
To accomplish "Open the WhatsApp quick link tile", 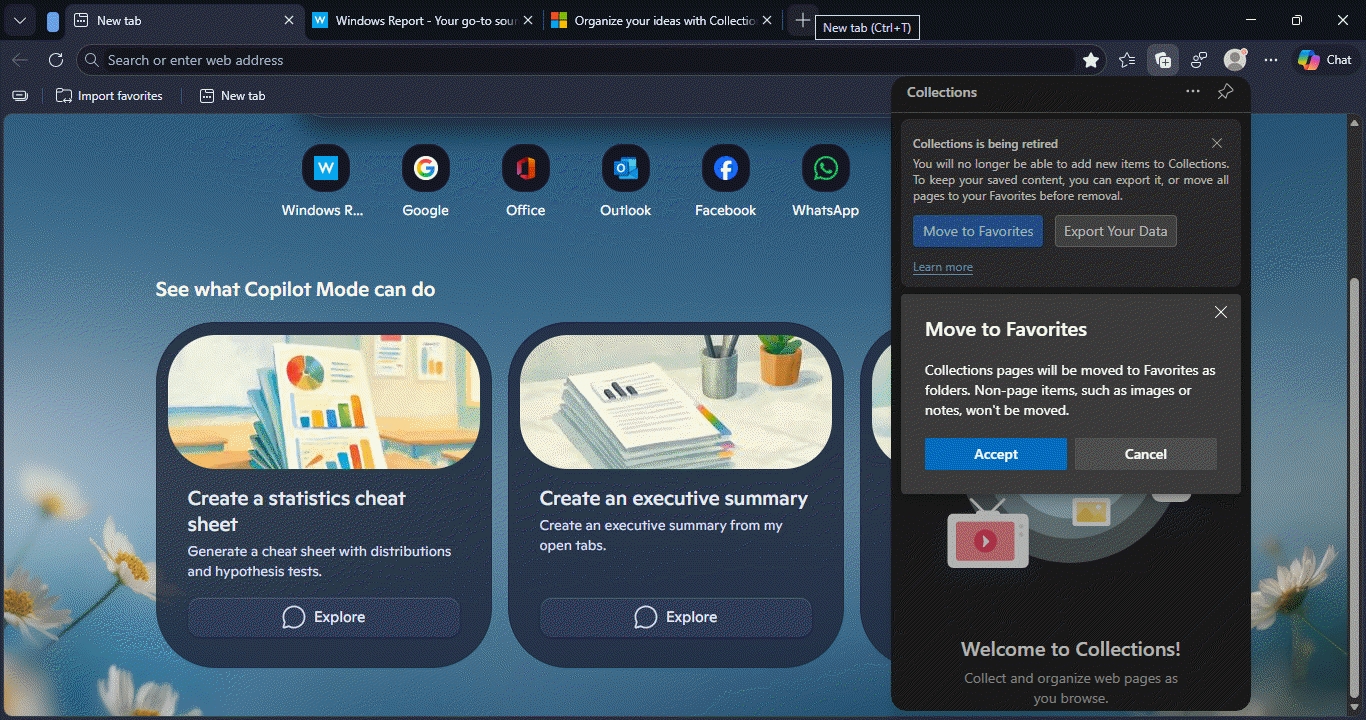I will click(825, 168).
